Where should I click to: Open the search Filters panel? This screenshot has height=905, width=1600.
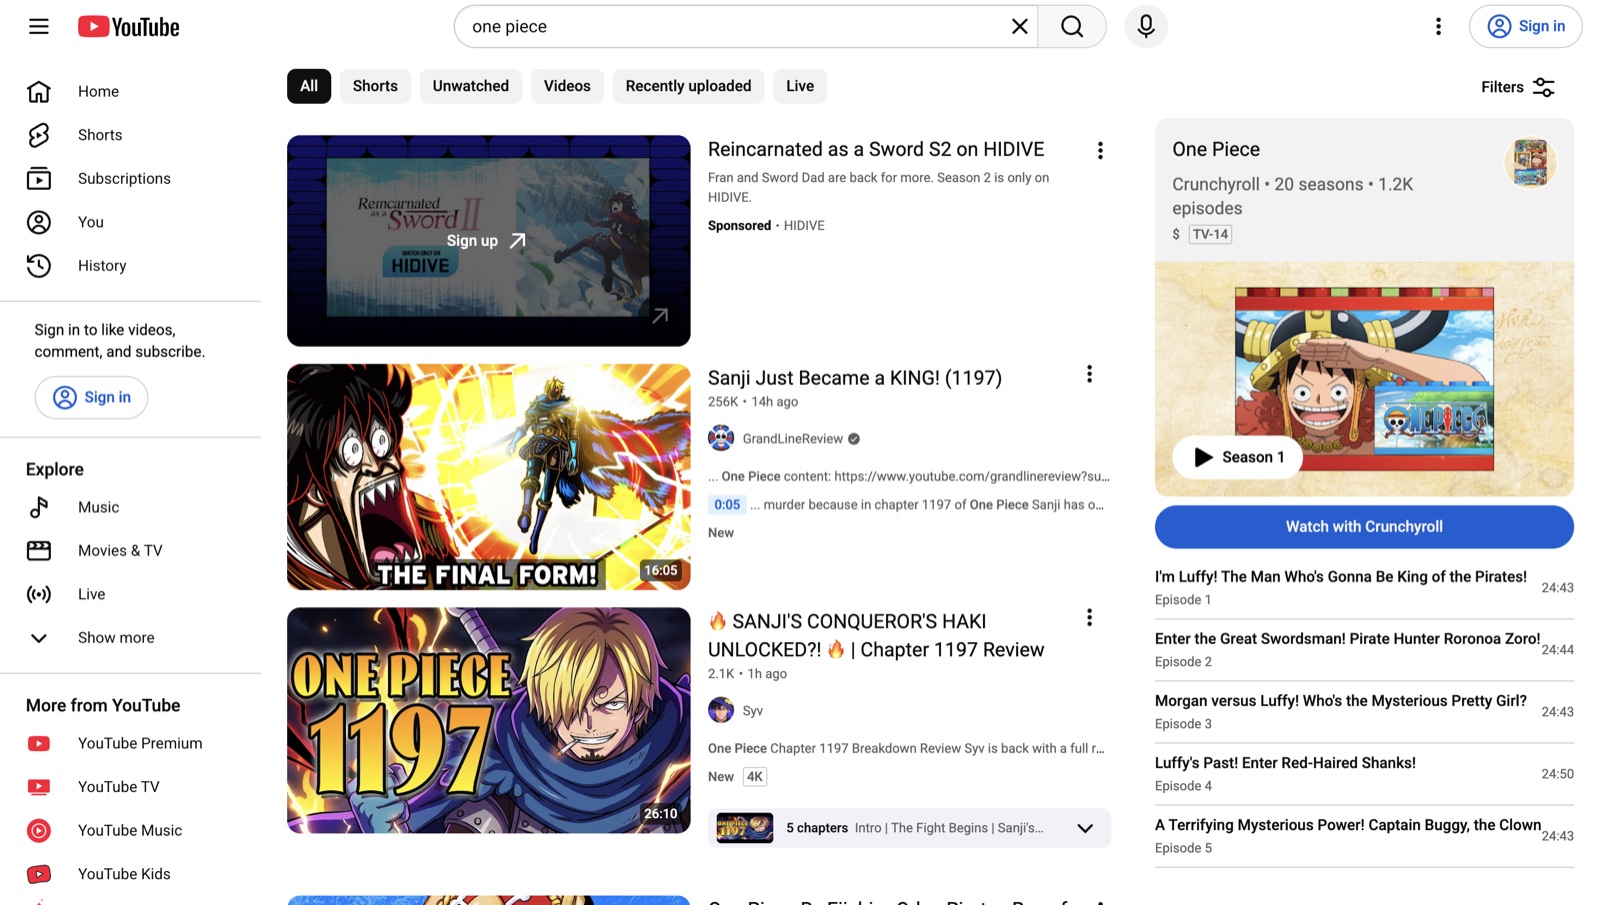tap(1518, 87)
